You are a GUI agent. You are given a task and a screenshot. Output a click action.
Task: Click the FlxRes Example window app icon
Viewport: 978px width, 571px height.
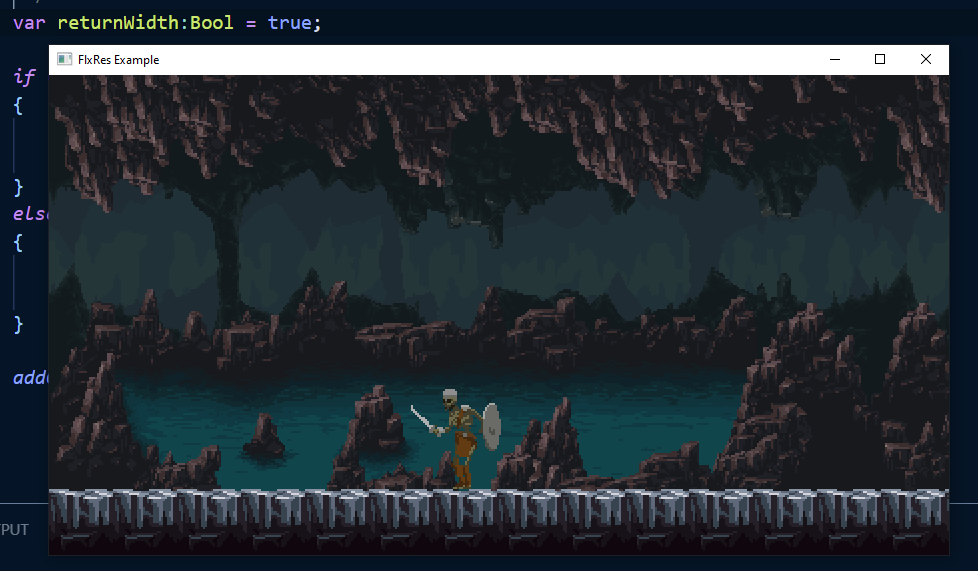[x=64, y=59]
